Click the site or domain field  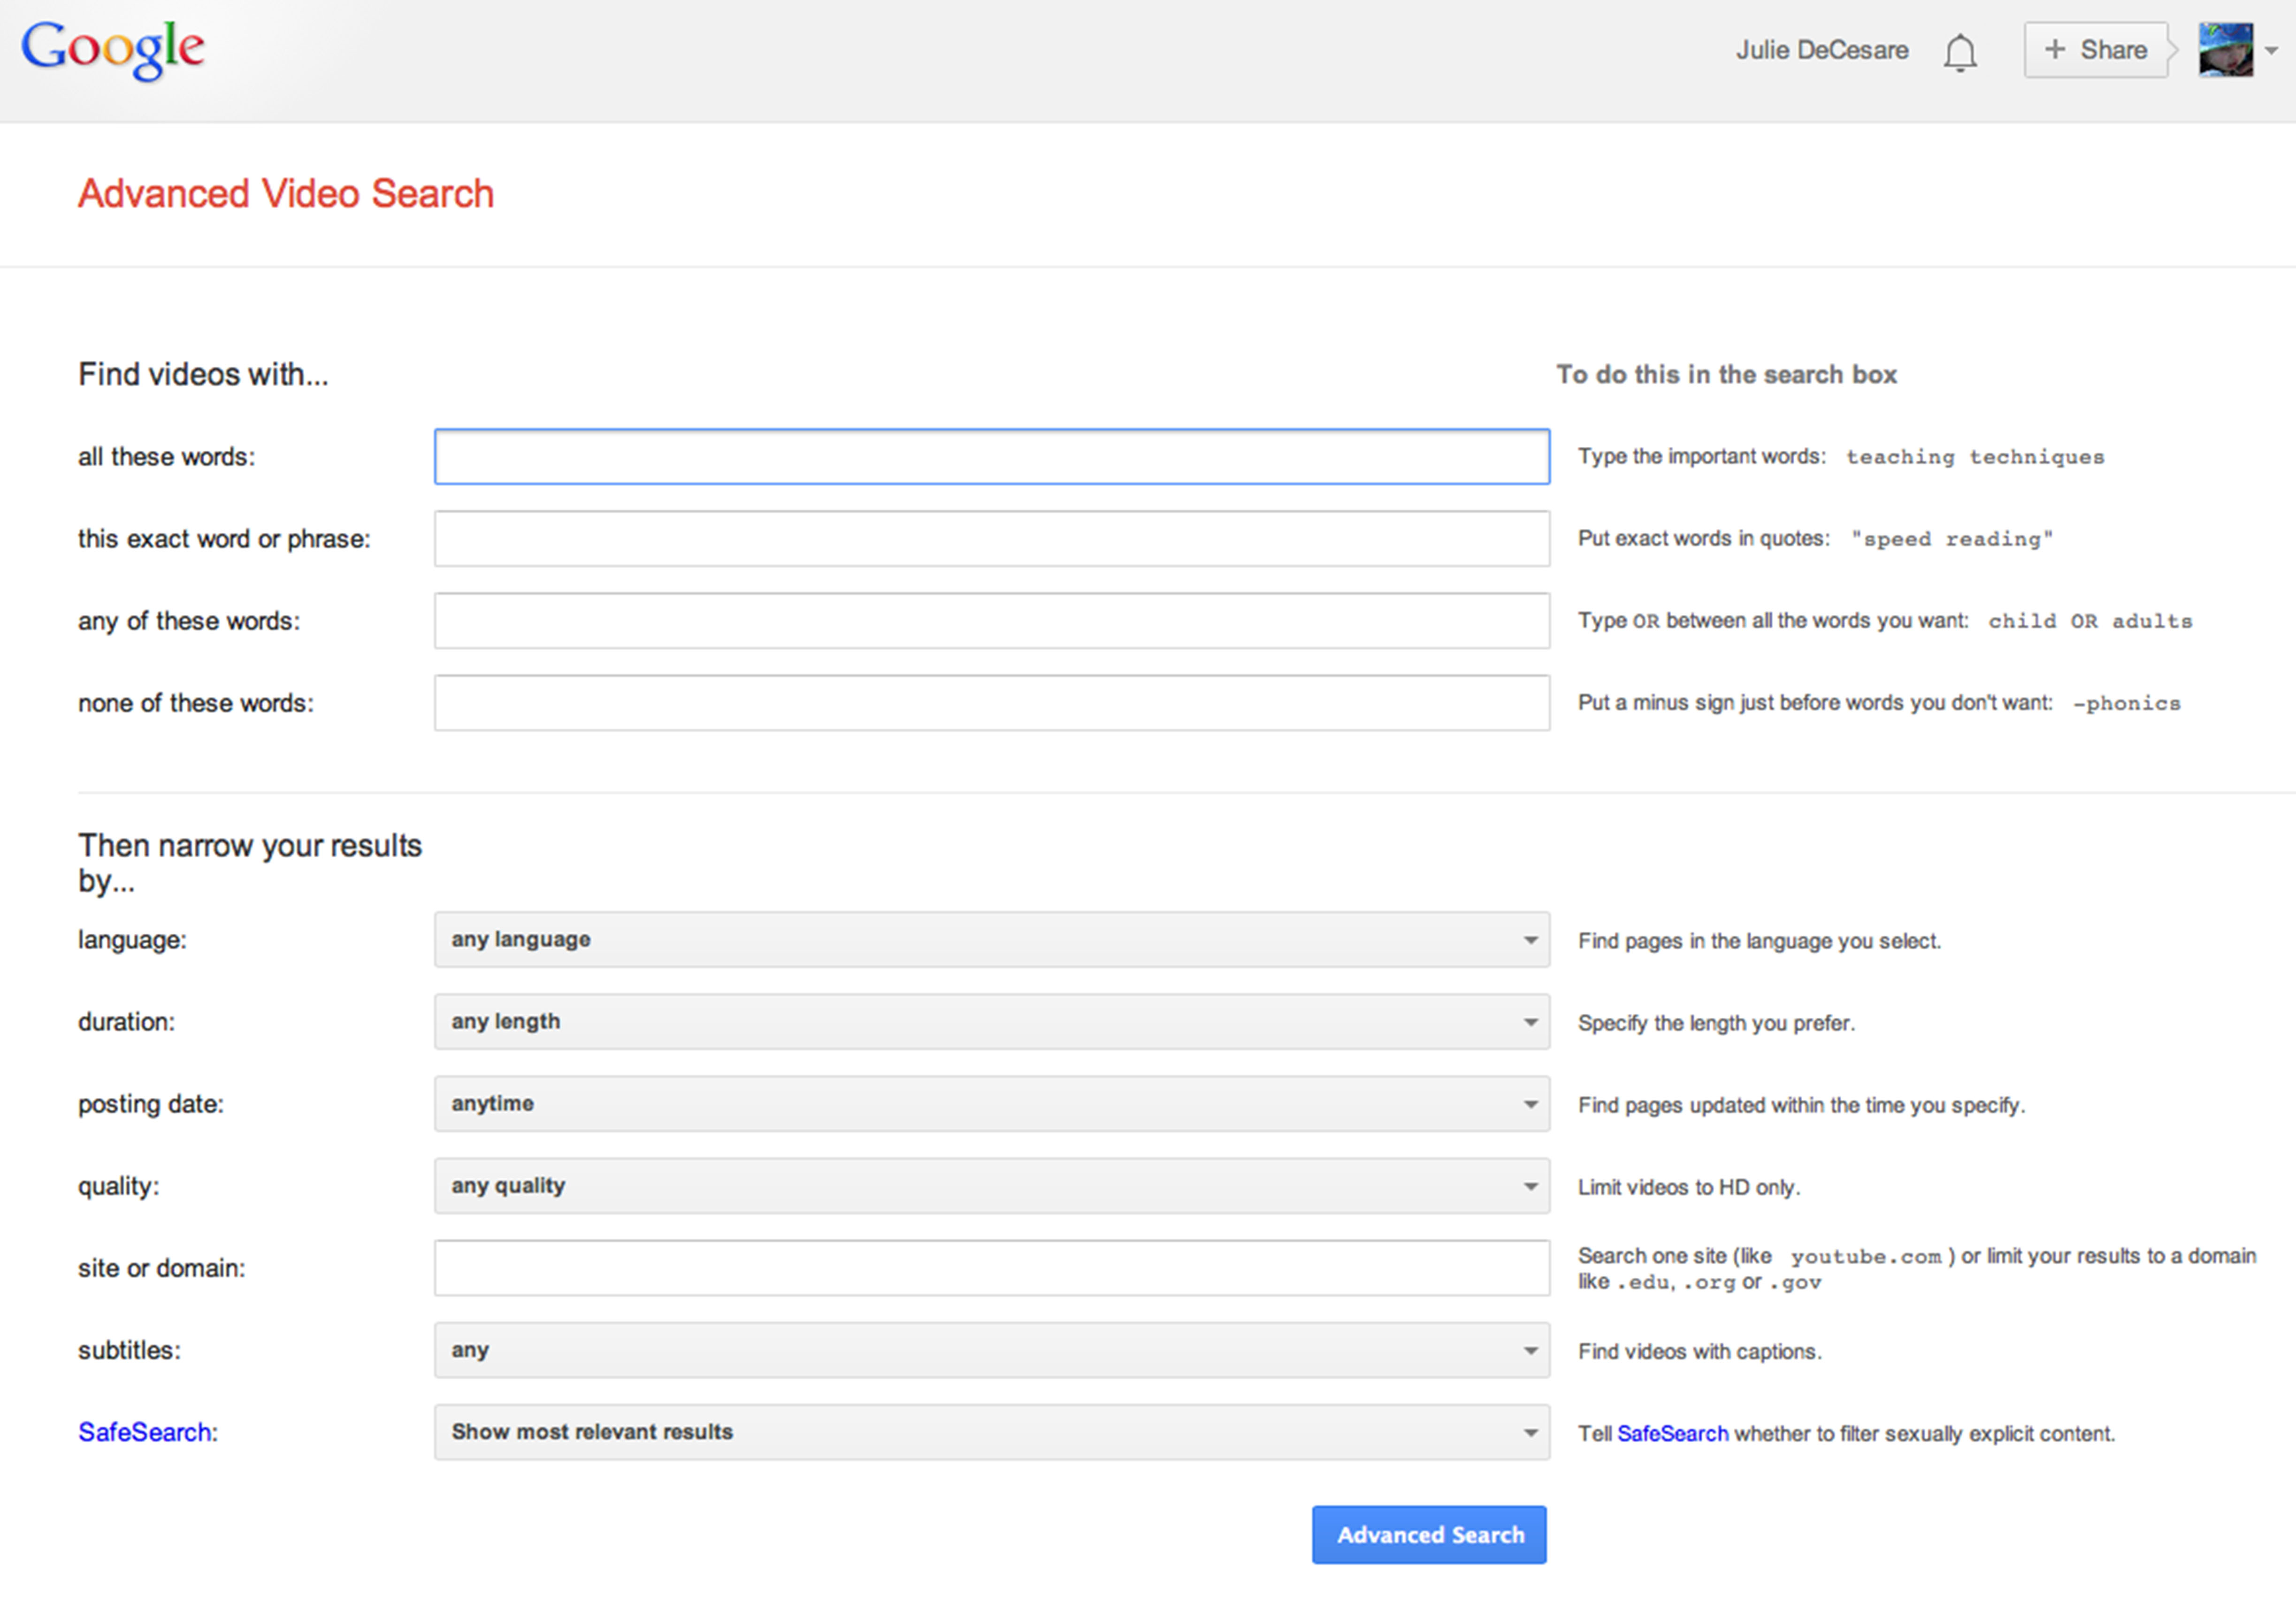tap(991, 1268)
